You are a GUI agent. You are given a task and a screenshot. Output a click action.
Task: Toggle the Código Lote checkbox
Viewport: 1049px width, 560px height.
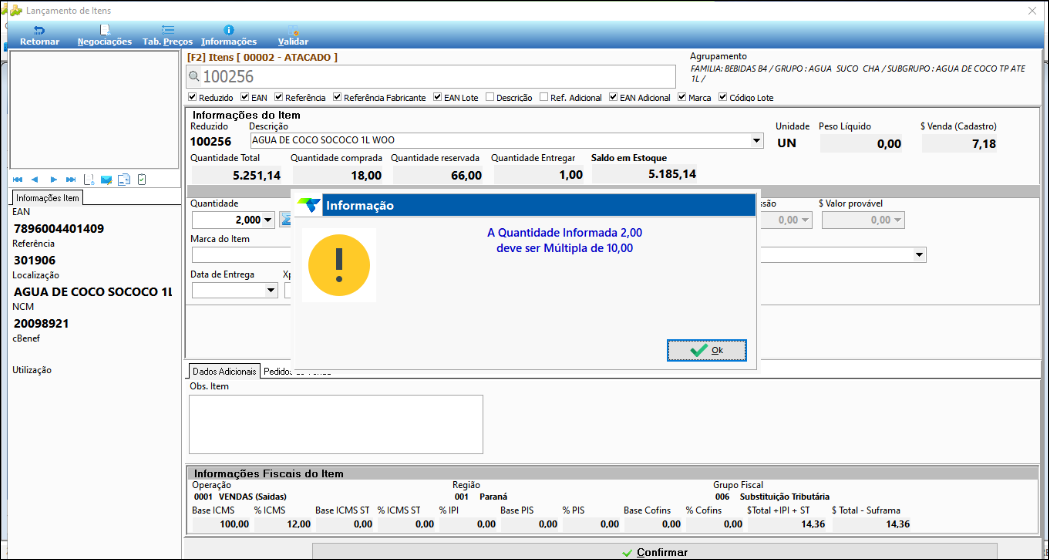pos(723,97)
